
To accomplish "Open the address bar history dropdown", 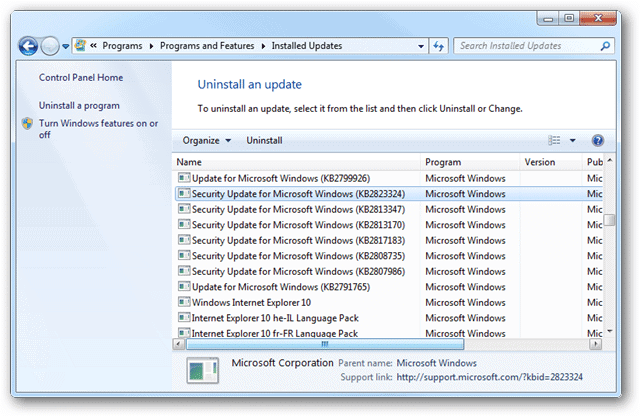I will 421,46.
